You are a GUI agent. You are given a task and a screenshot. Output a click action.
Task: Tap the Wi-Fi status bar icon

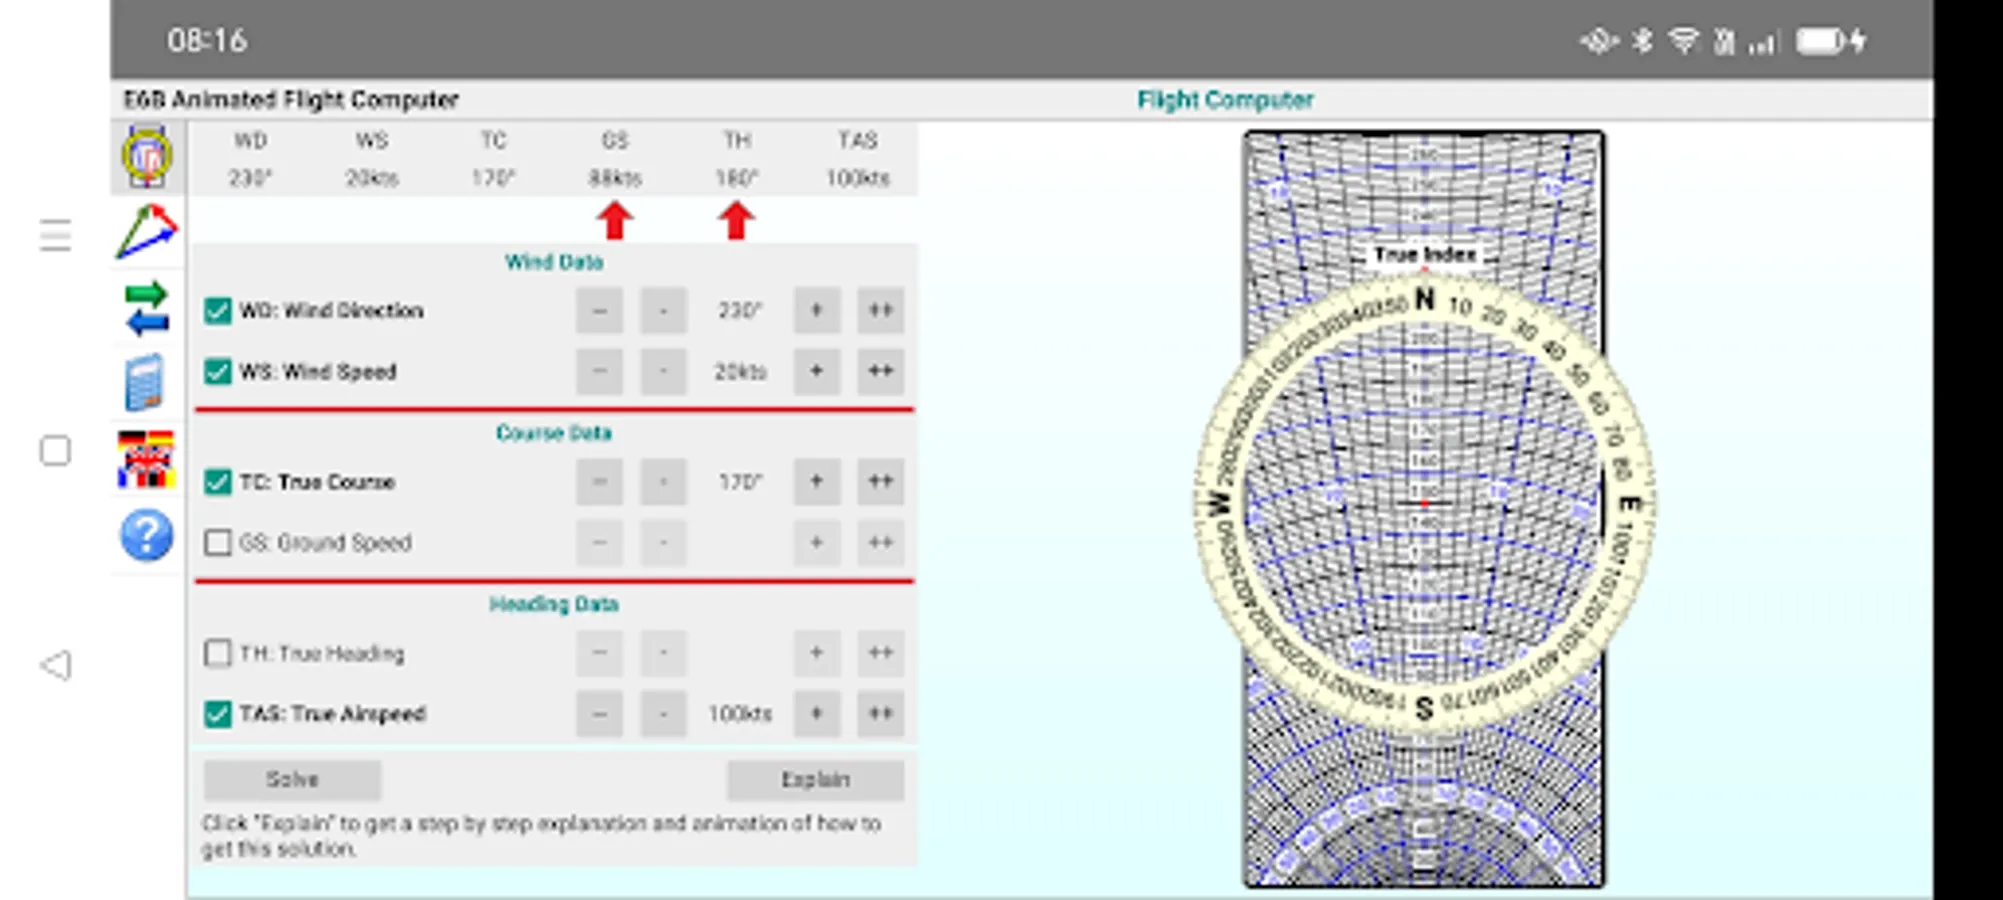coord(1684,41)
